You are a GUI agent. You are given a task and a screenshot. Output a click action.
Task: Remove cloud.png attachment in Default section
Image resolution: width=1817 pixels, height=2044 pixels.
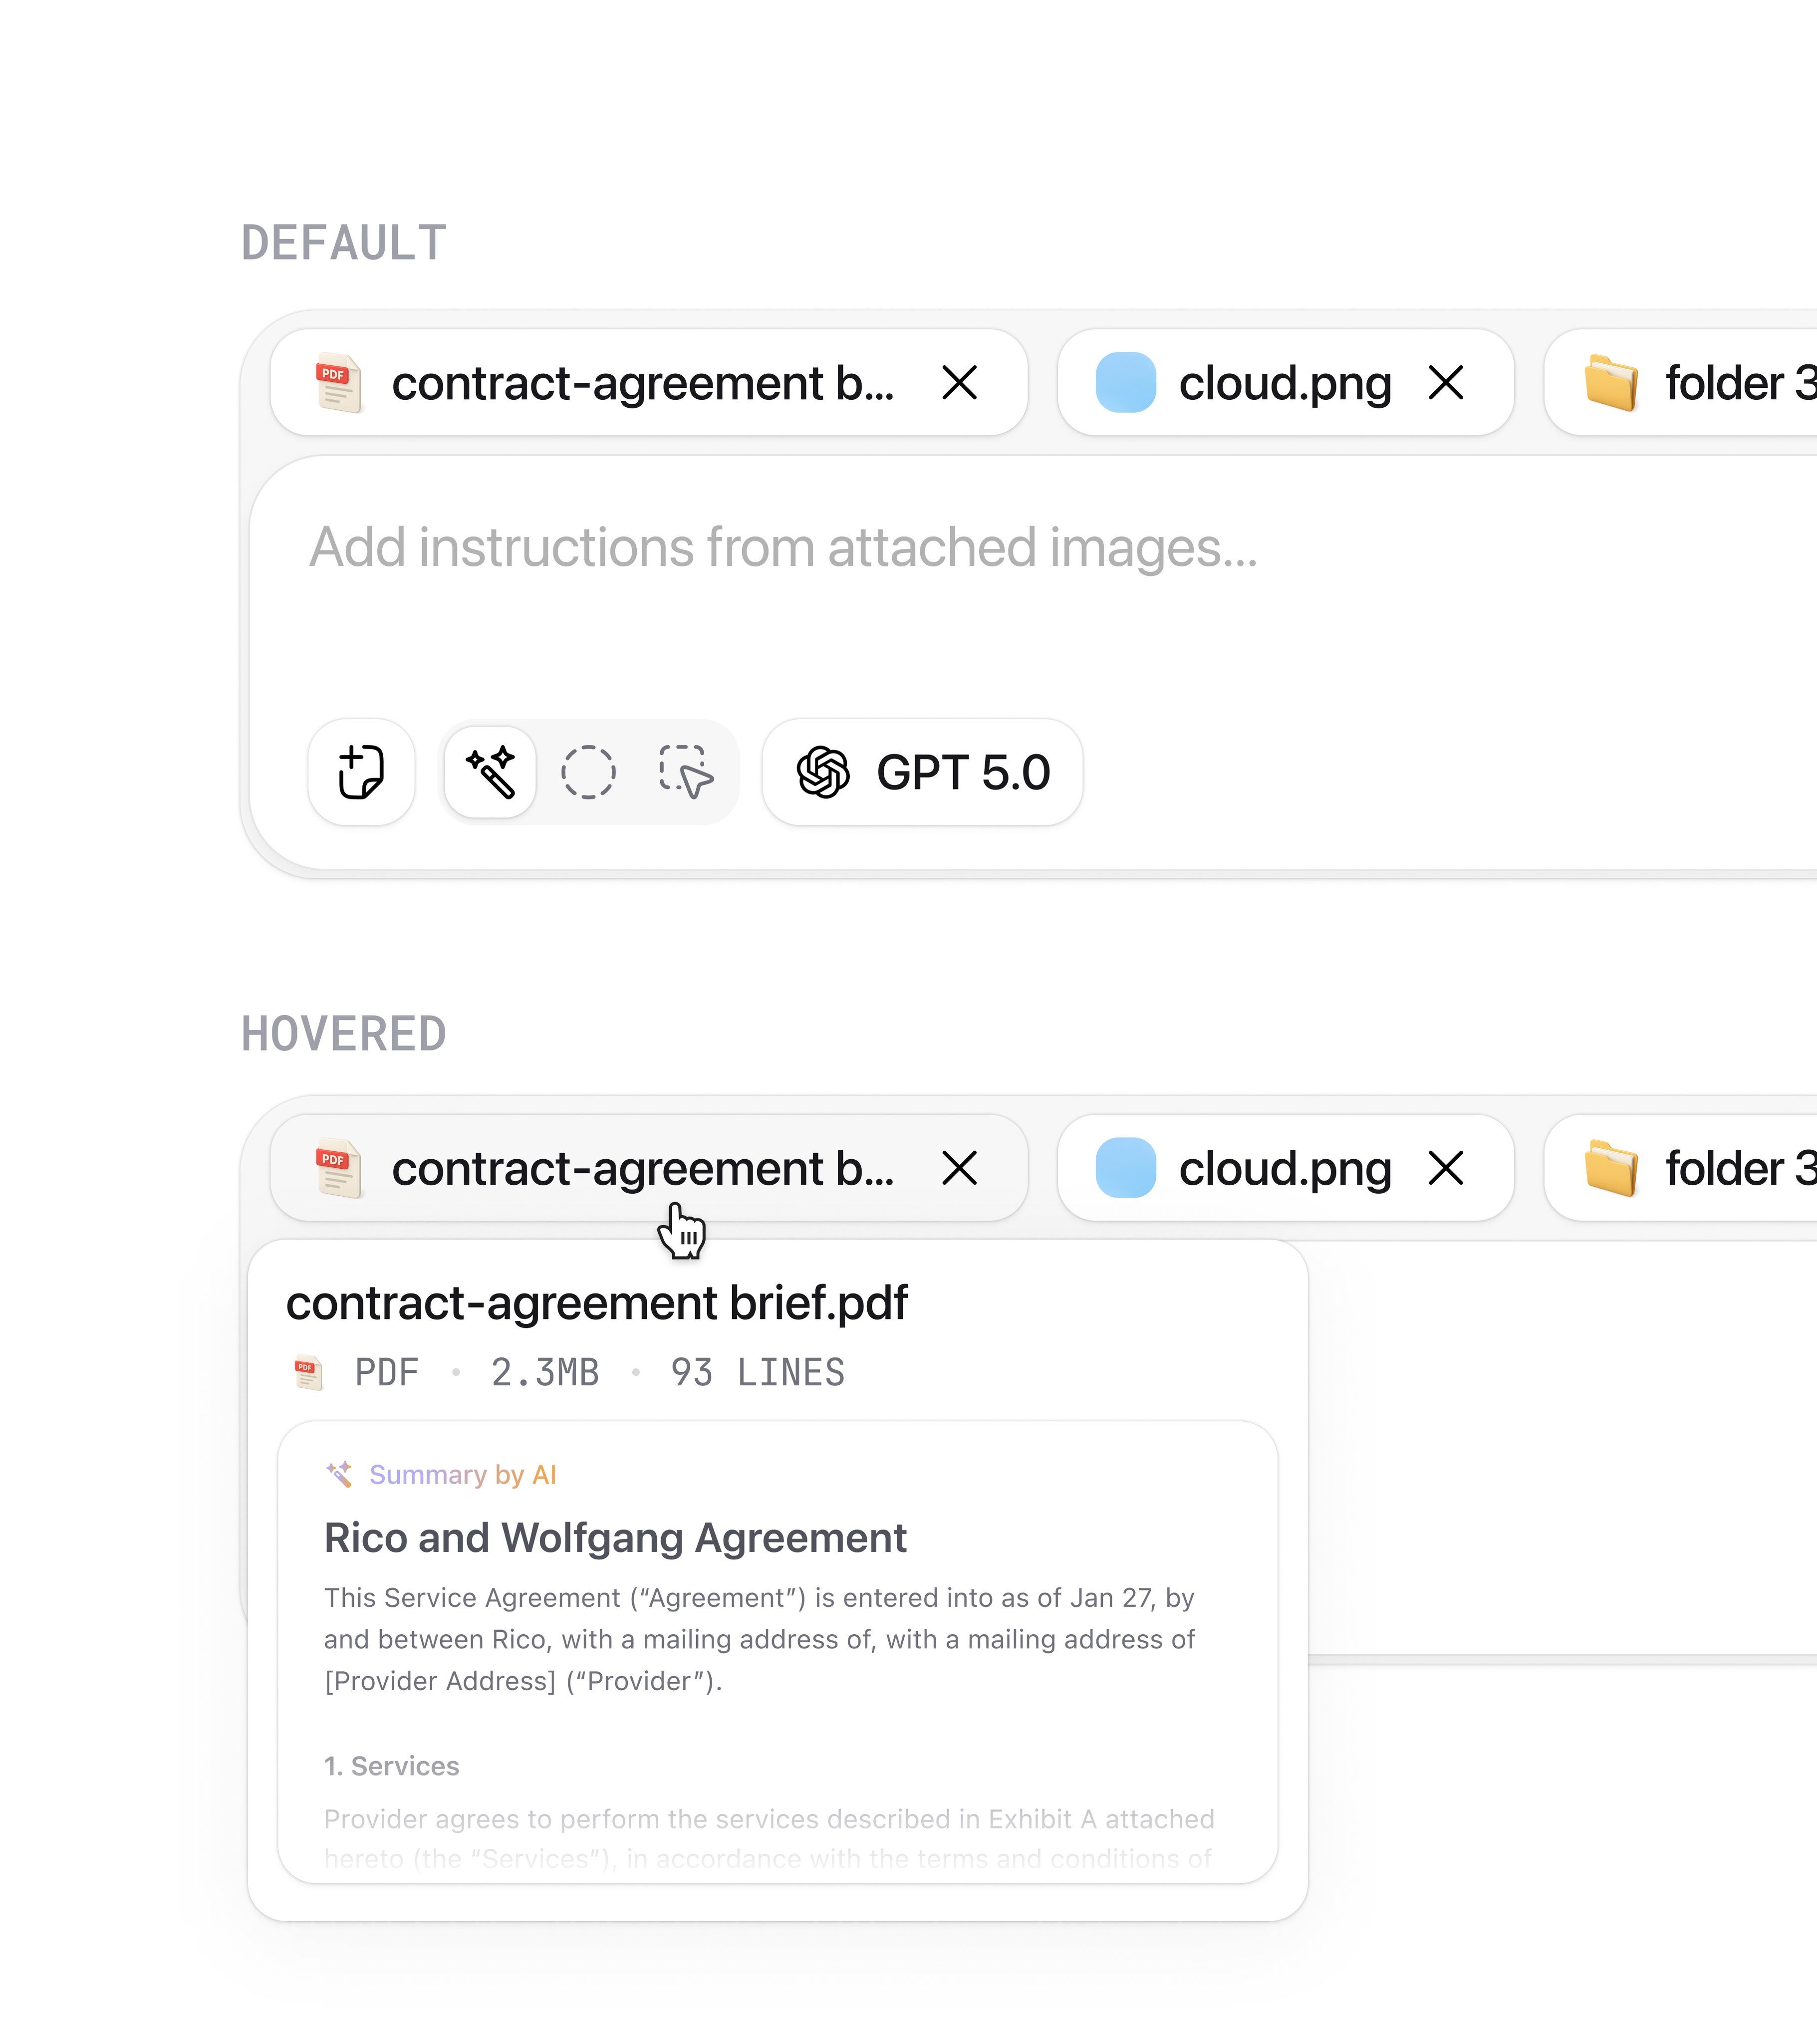(x=1446, y=383)
